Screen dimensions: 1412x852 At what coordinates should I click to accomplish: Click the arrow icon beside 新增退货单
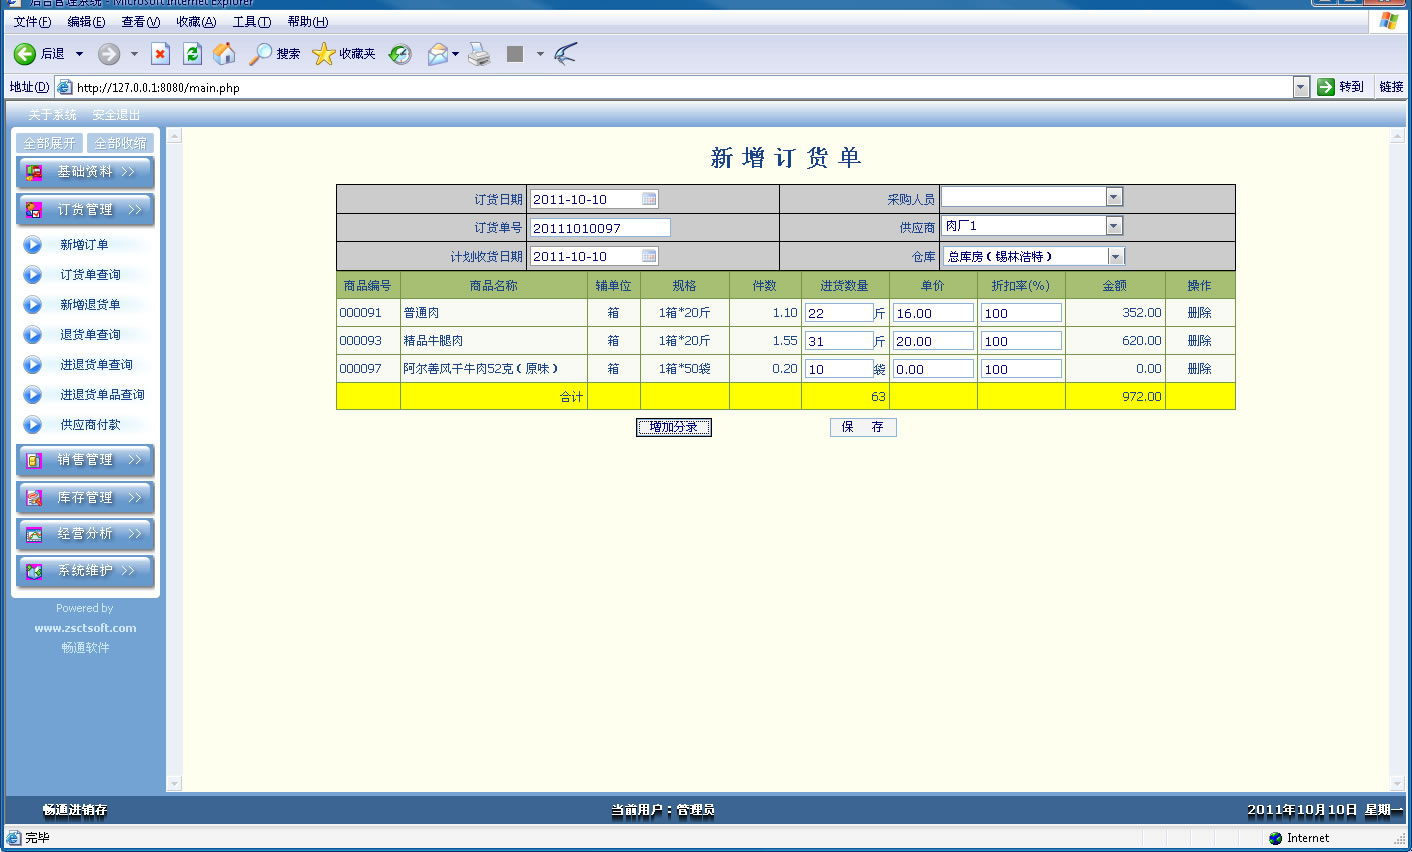click(x=33, y=305)
